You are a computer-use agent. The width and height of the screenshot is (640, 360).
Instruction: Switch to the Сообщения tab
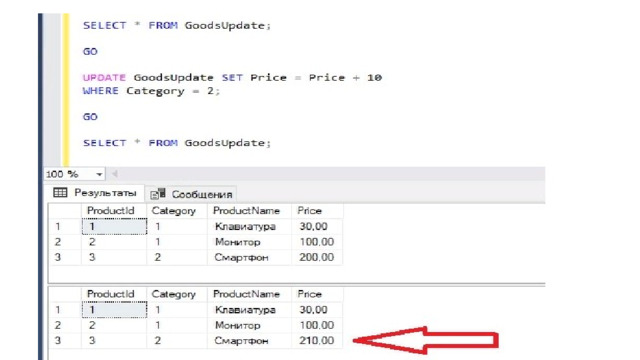(x=191, y=194)
